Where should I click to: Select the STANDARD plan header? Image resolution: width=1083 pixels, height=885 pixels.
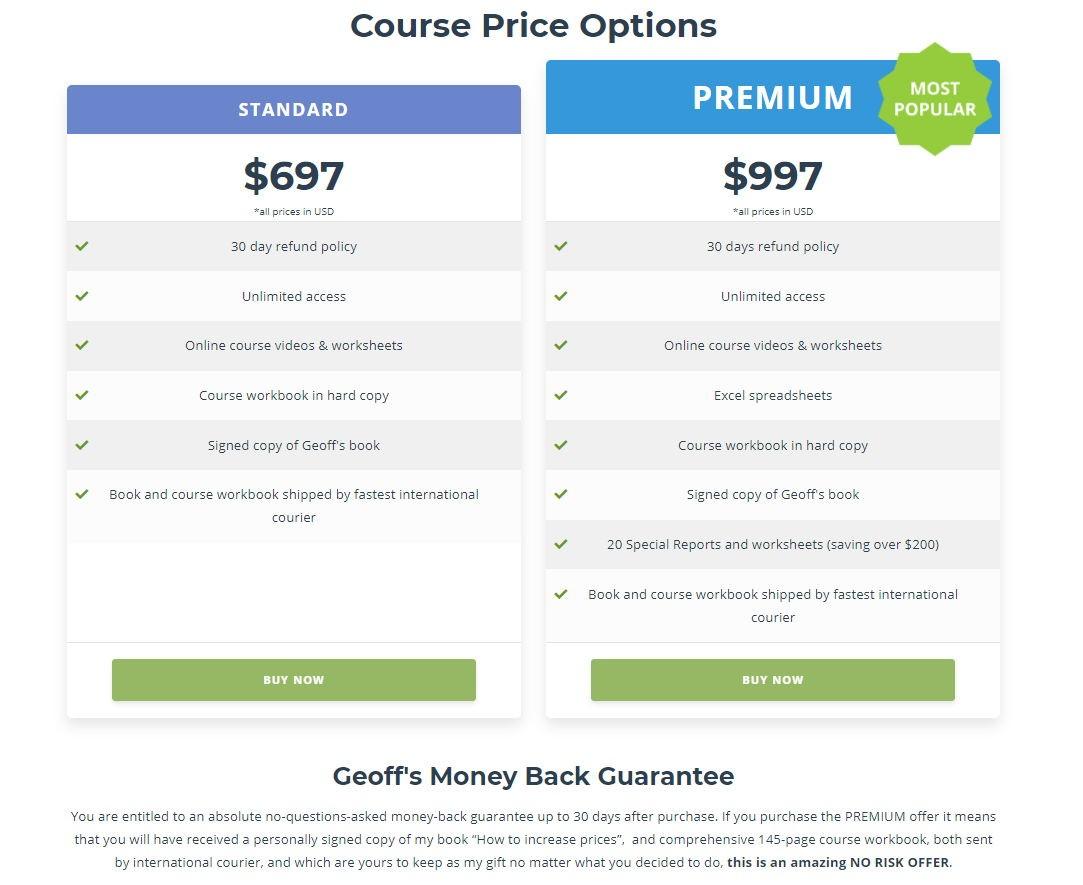(293, 110)
